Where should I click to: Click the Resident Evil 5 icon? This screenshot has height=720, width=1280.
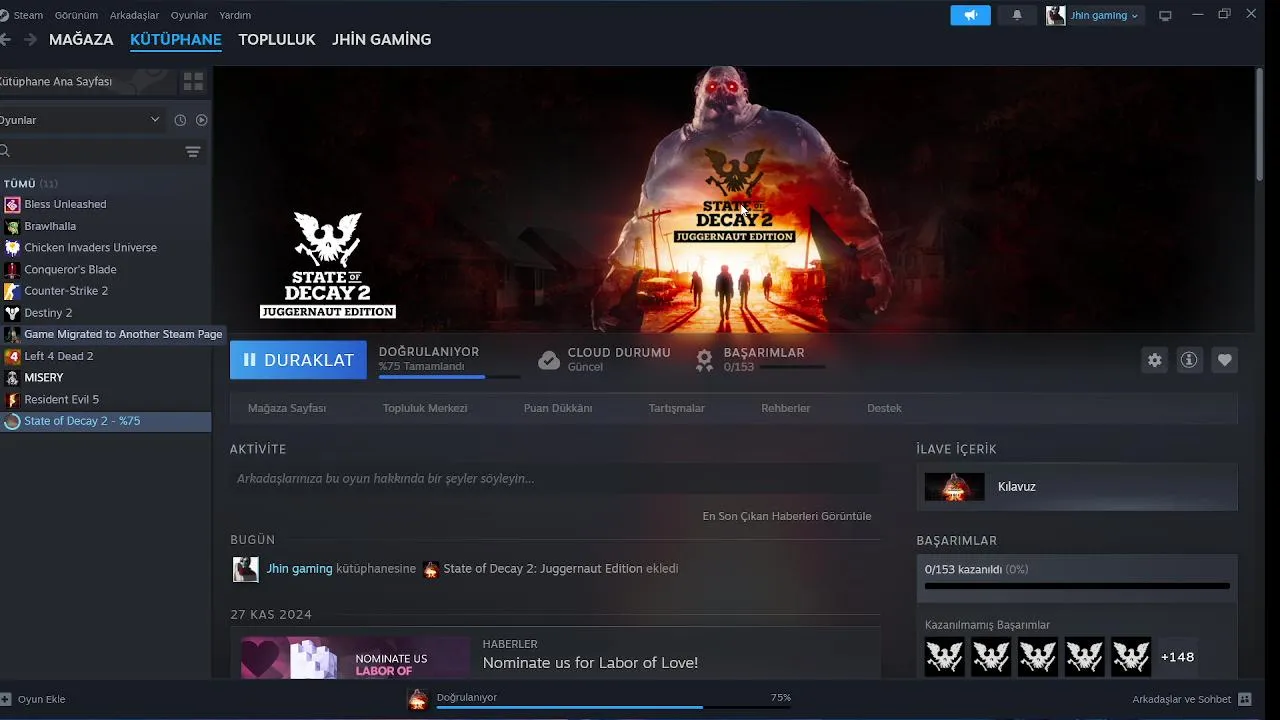(12, 399)
